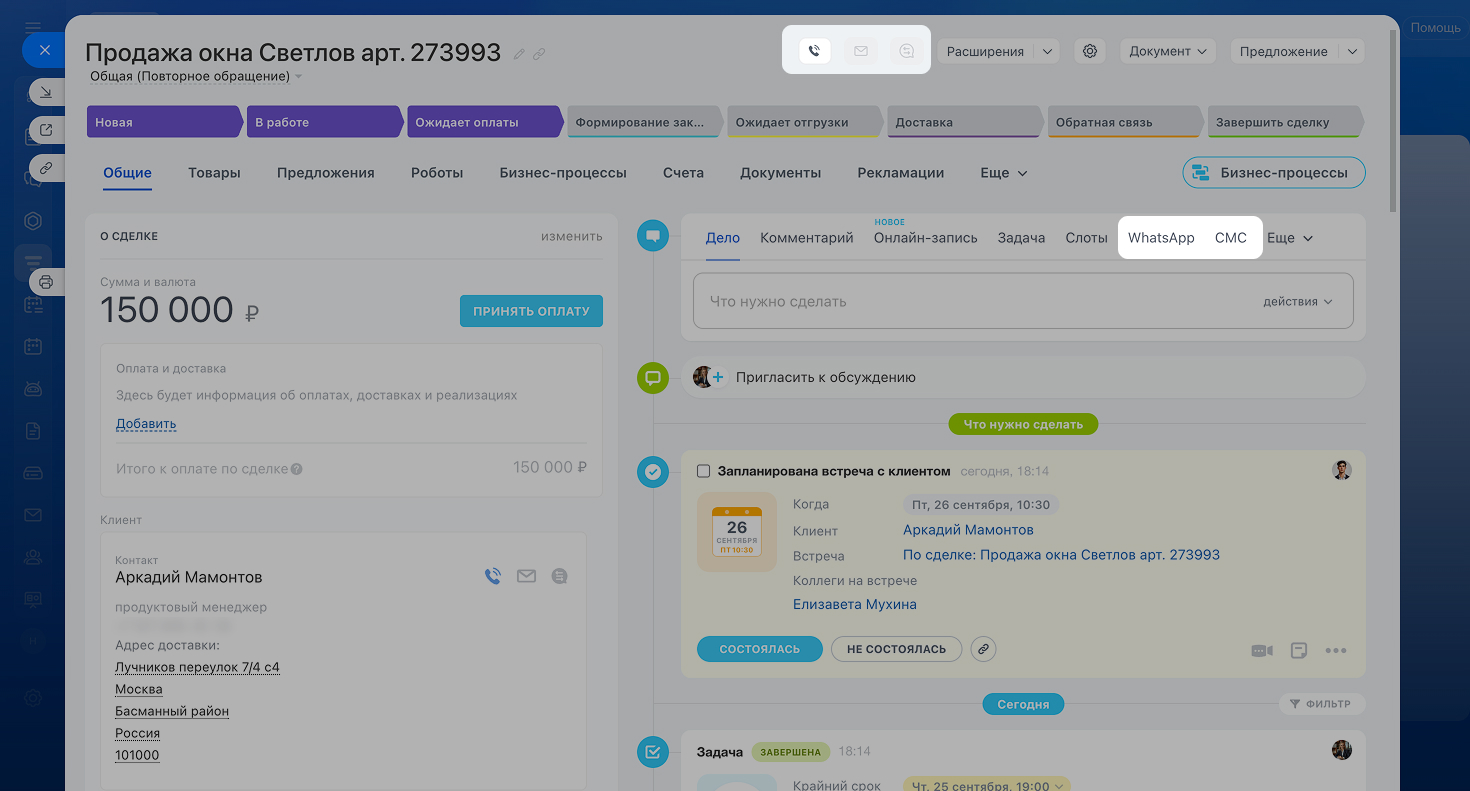This screenshot has height=791, width=1470.
Task: Click the ПРИНЯТЬ ОПЛАТУ button
Action: click(531, 311)
